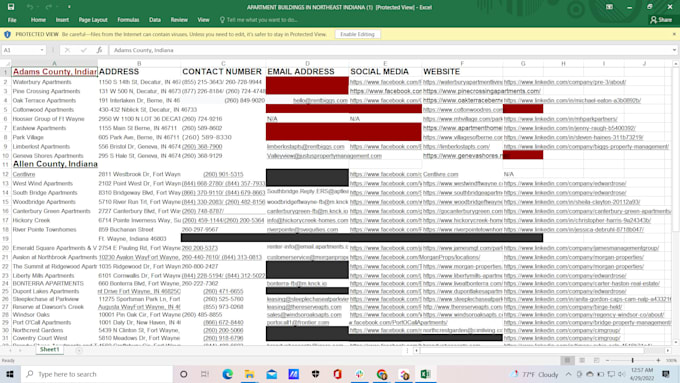Switch to Normal view icon
The image size is (680, 383).
pos(567,360)
